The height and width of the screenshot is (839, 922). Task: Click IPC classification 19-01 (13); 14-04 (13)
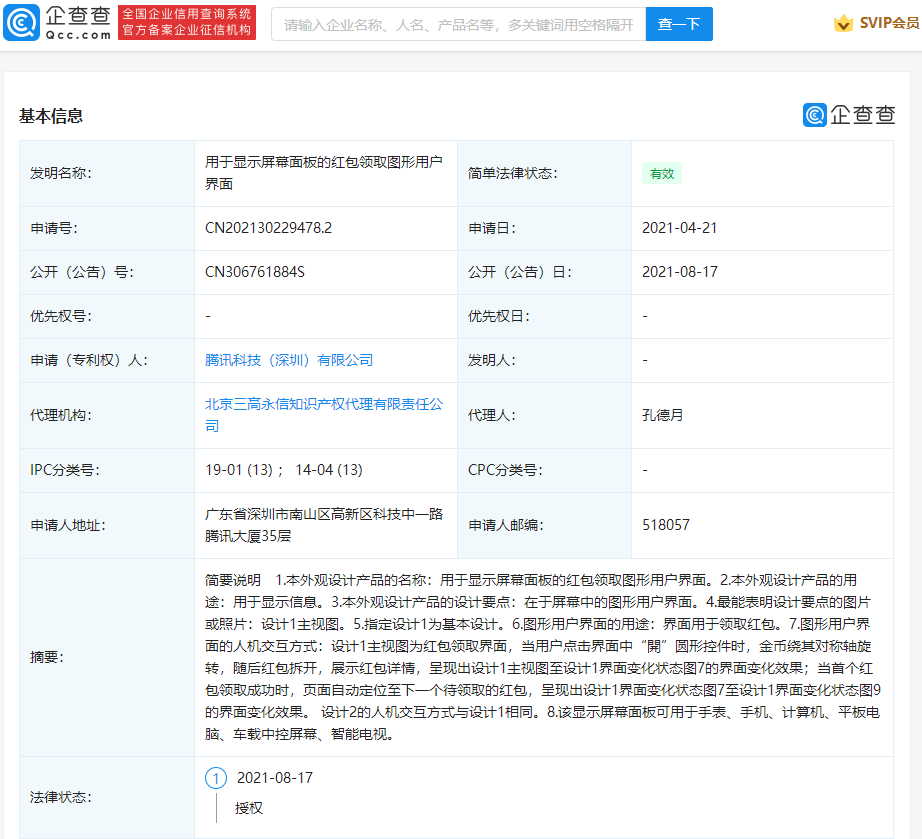283,470
